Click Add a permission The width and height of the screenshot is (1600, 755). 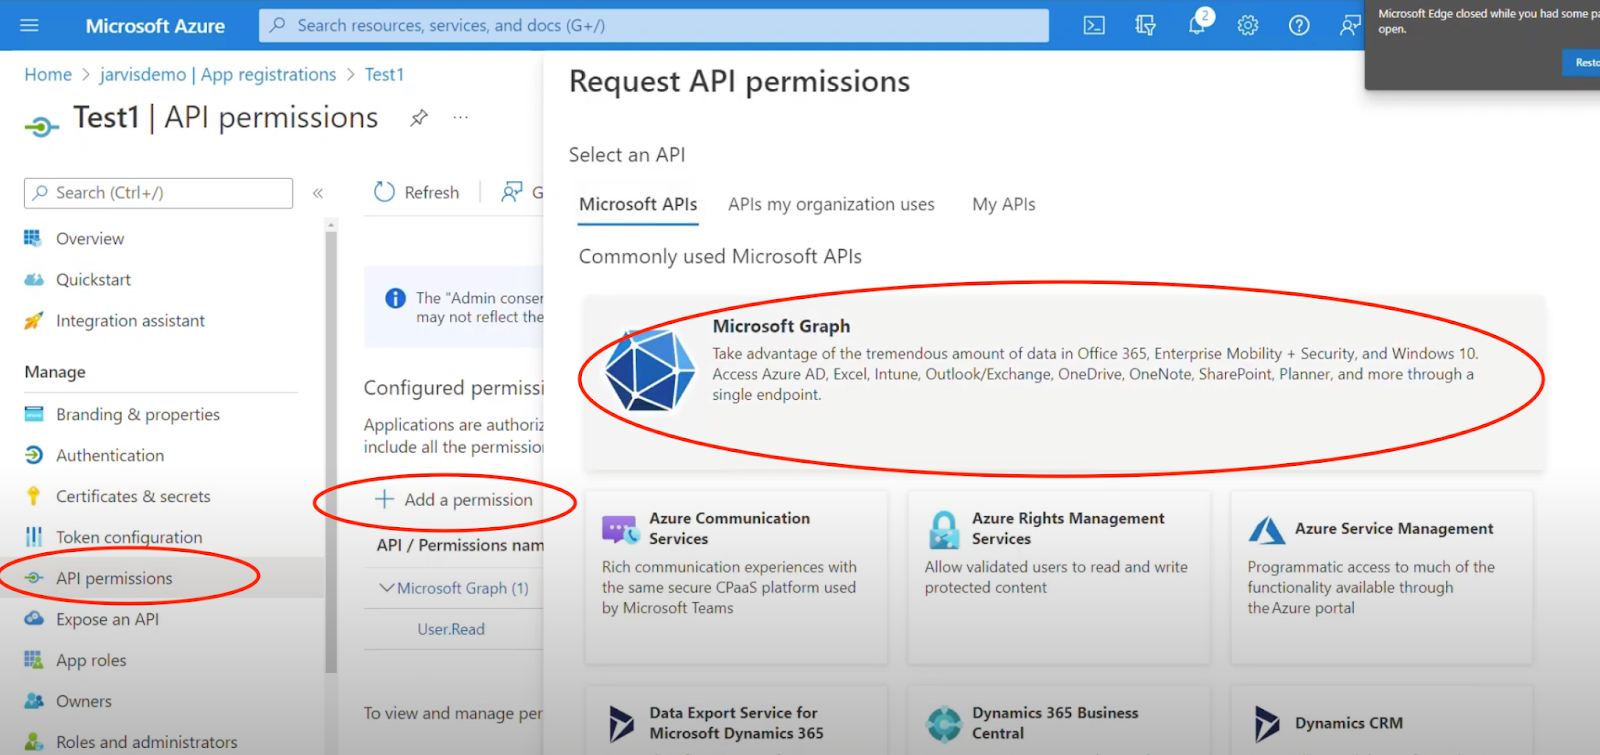click(x=453, y=499)
